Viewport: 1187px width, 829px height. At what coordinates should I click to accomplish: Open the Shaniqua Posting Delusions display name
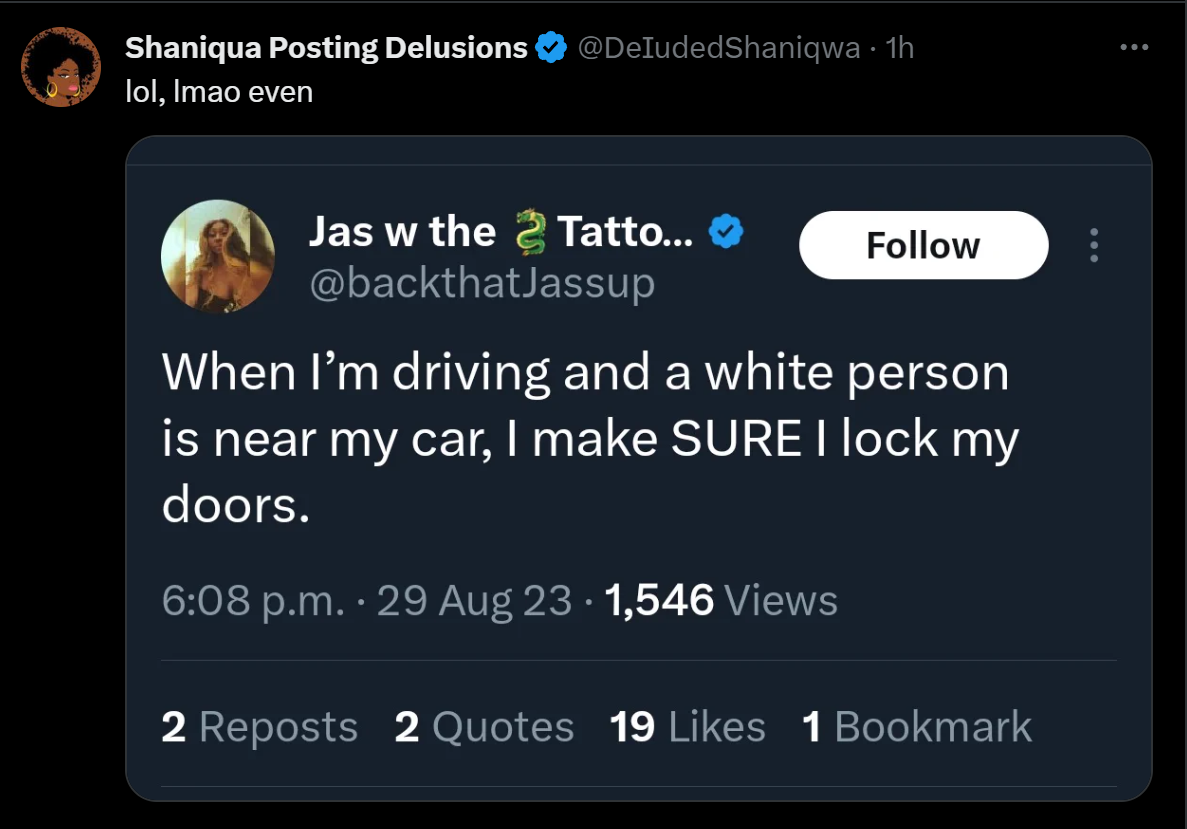coord(326,47)
